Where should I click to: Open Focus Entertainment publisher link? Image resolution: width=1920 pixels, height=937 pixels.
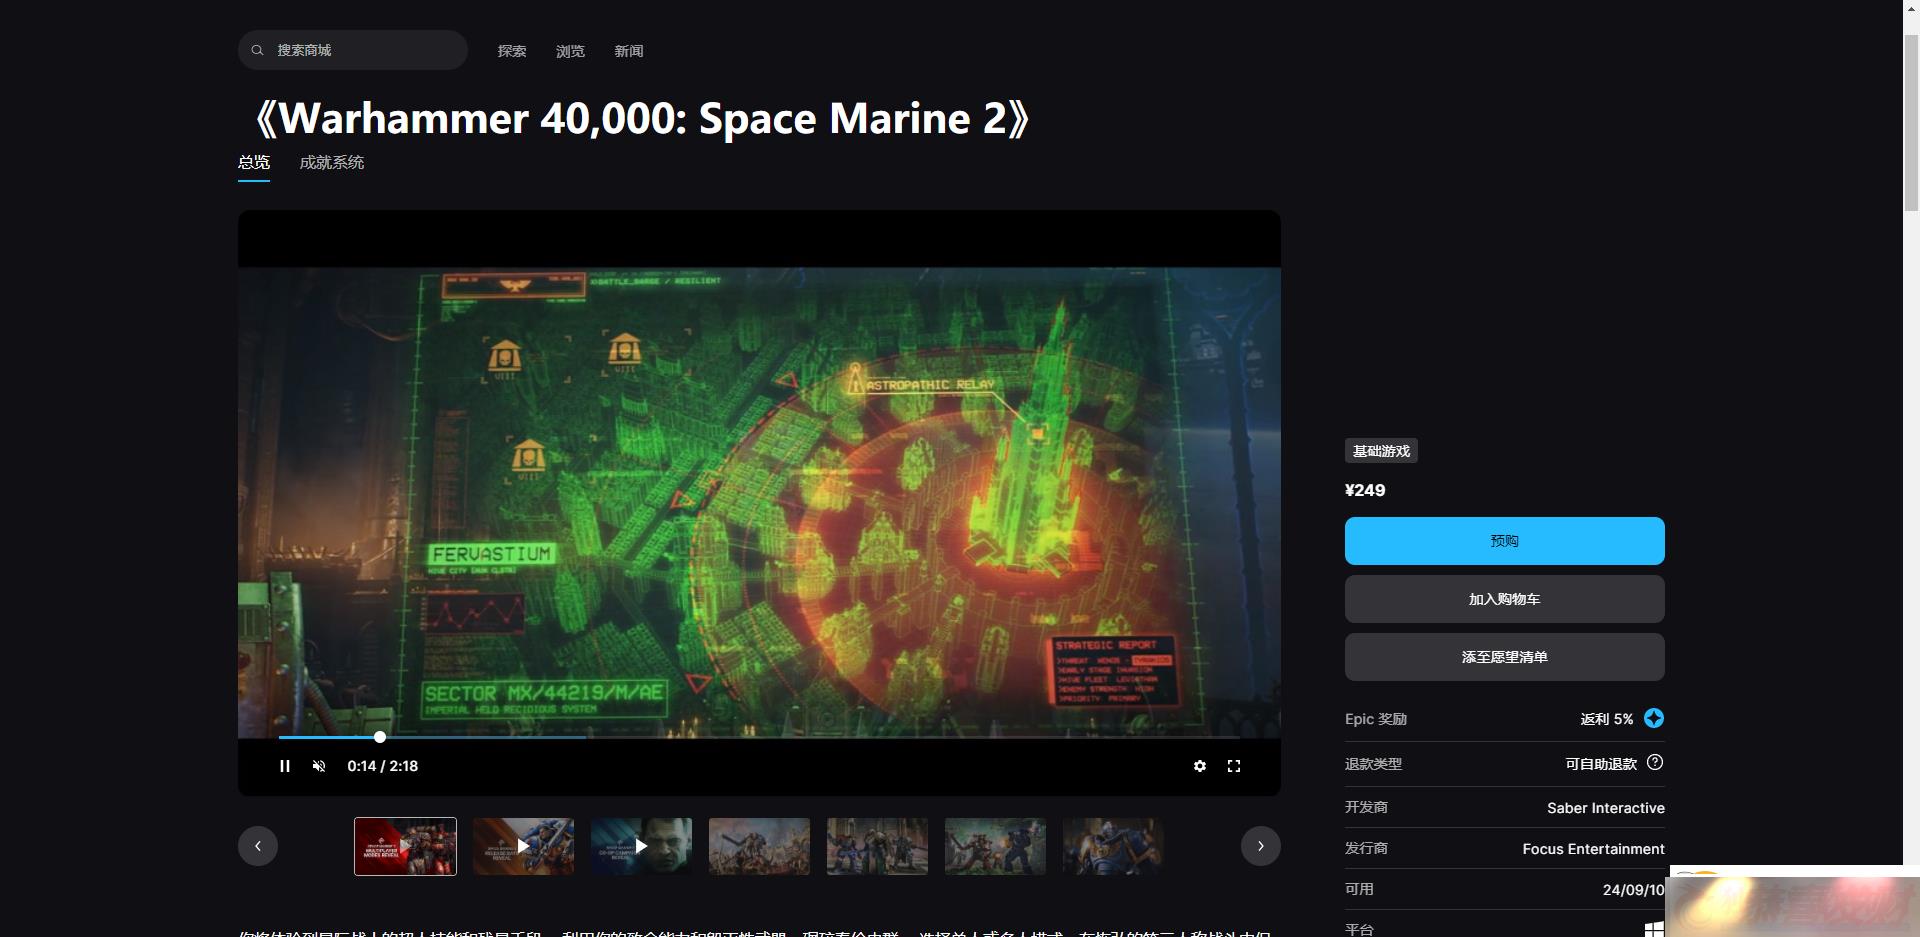pyautogui.click(x=1594, y=849)
